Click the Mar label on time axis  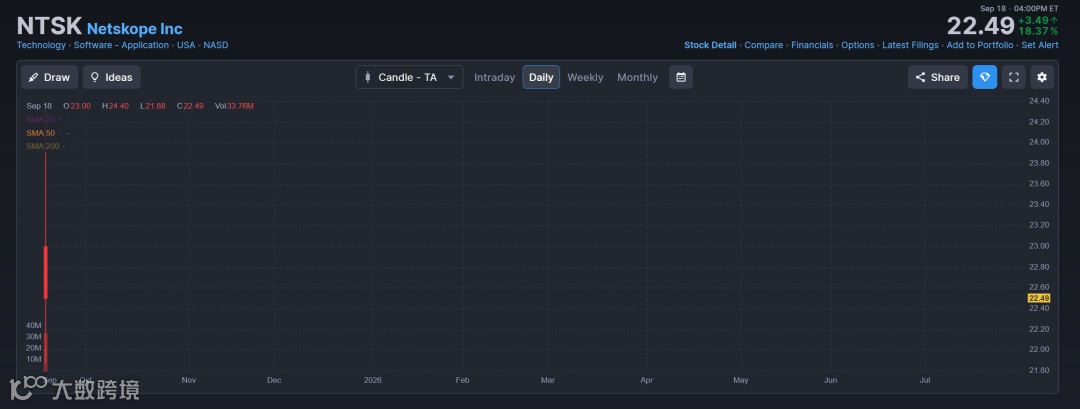tap(548, 380)
